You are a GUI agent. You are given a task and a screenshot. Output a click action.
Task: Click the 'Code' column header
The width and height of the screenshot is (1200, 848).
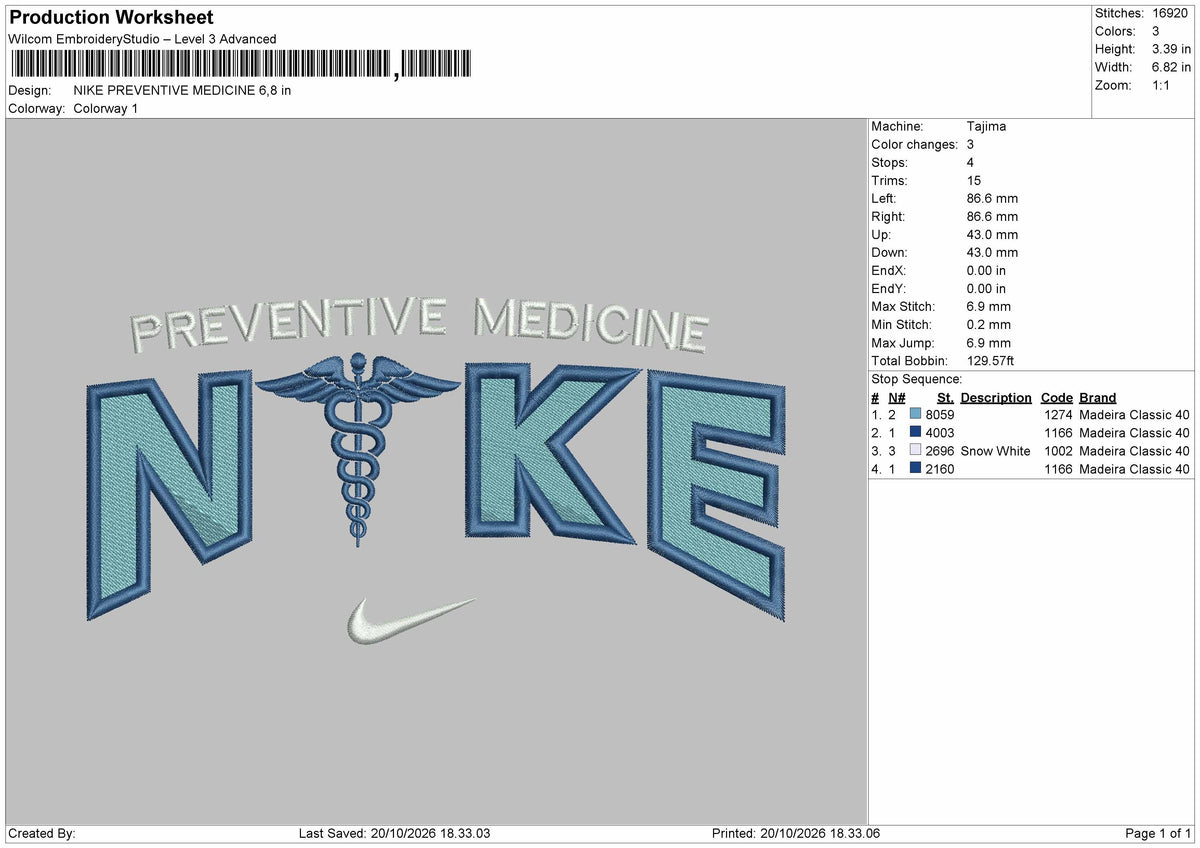1056,398
